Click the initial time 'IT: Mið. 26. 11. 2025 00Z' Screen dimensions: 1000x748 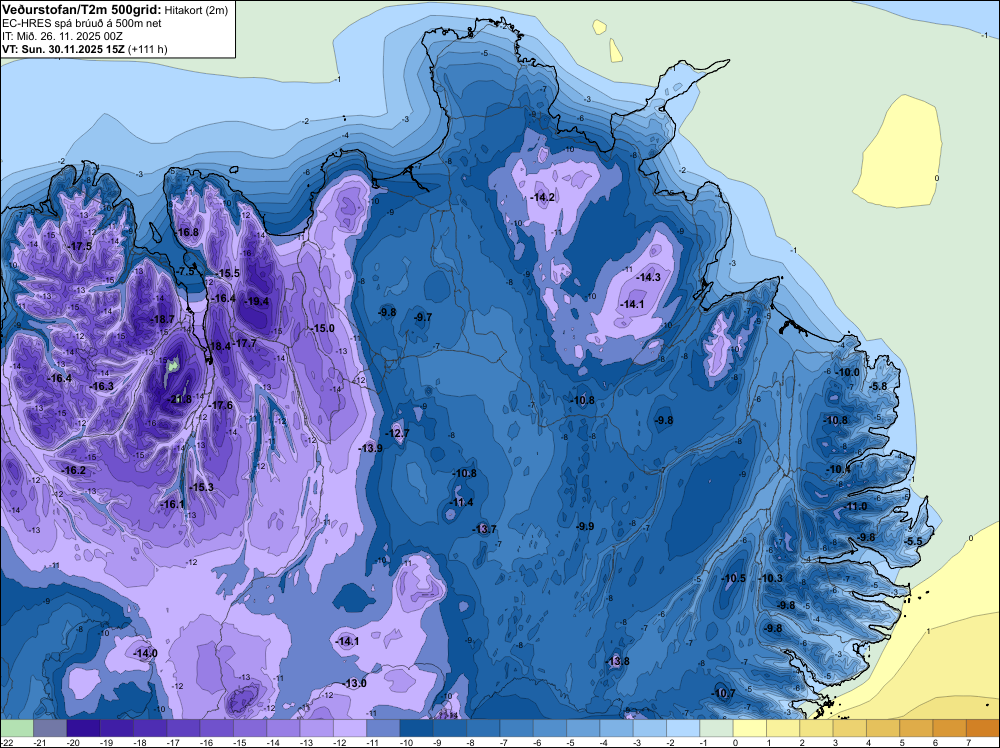click(62, 36)
